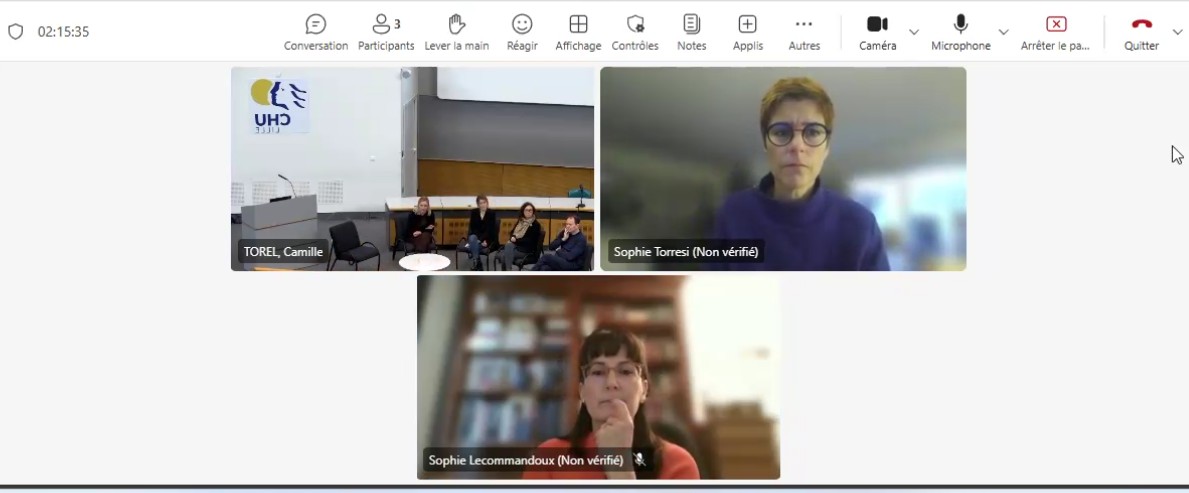Open the Conversation chat panel
1189x493 pixels.
[x=316, y=32]
